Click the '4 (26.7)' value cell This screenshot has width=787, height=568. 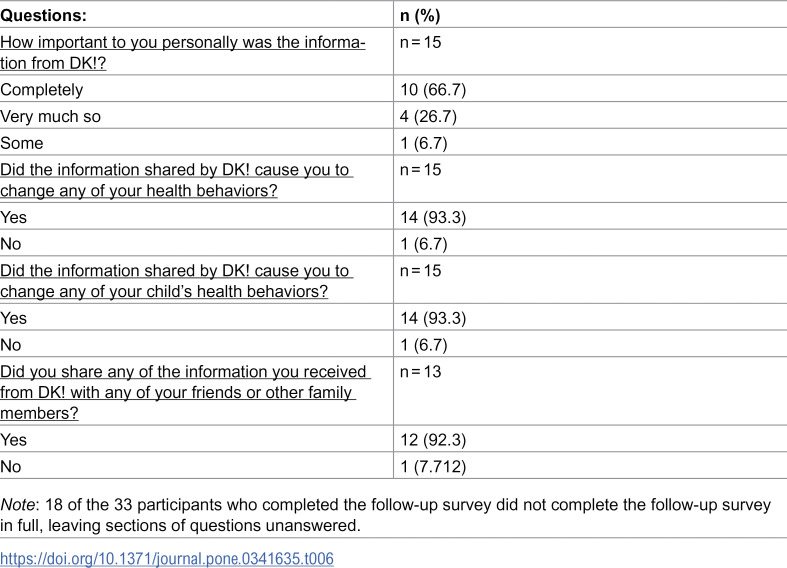click(429, 116)
